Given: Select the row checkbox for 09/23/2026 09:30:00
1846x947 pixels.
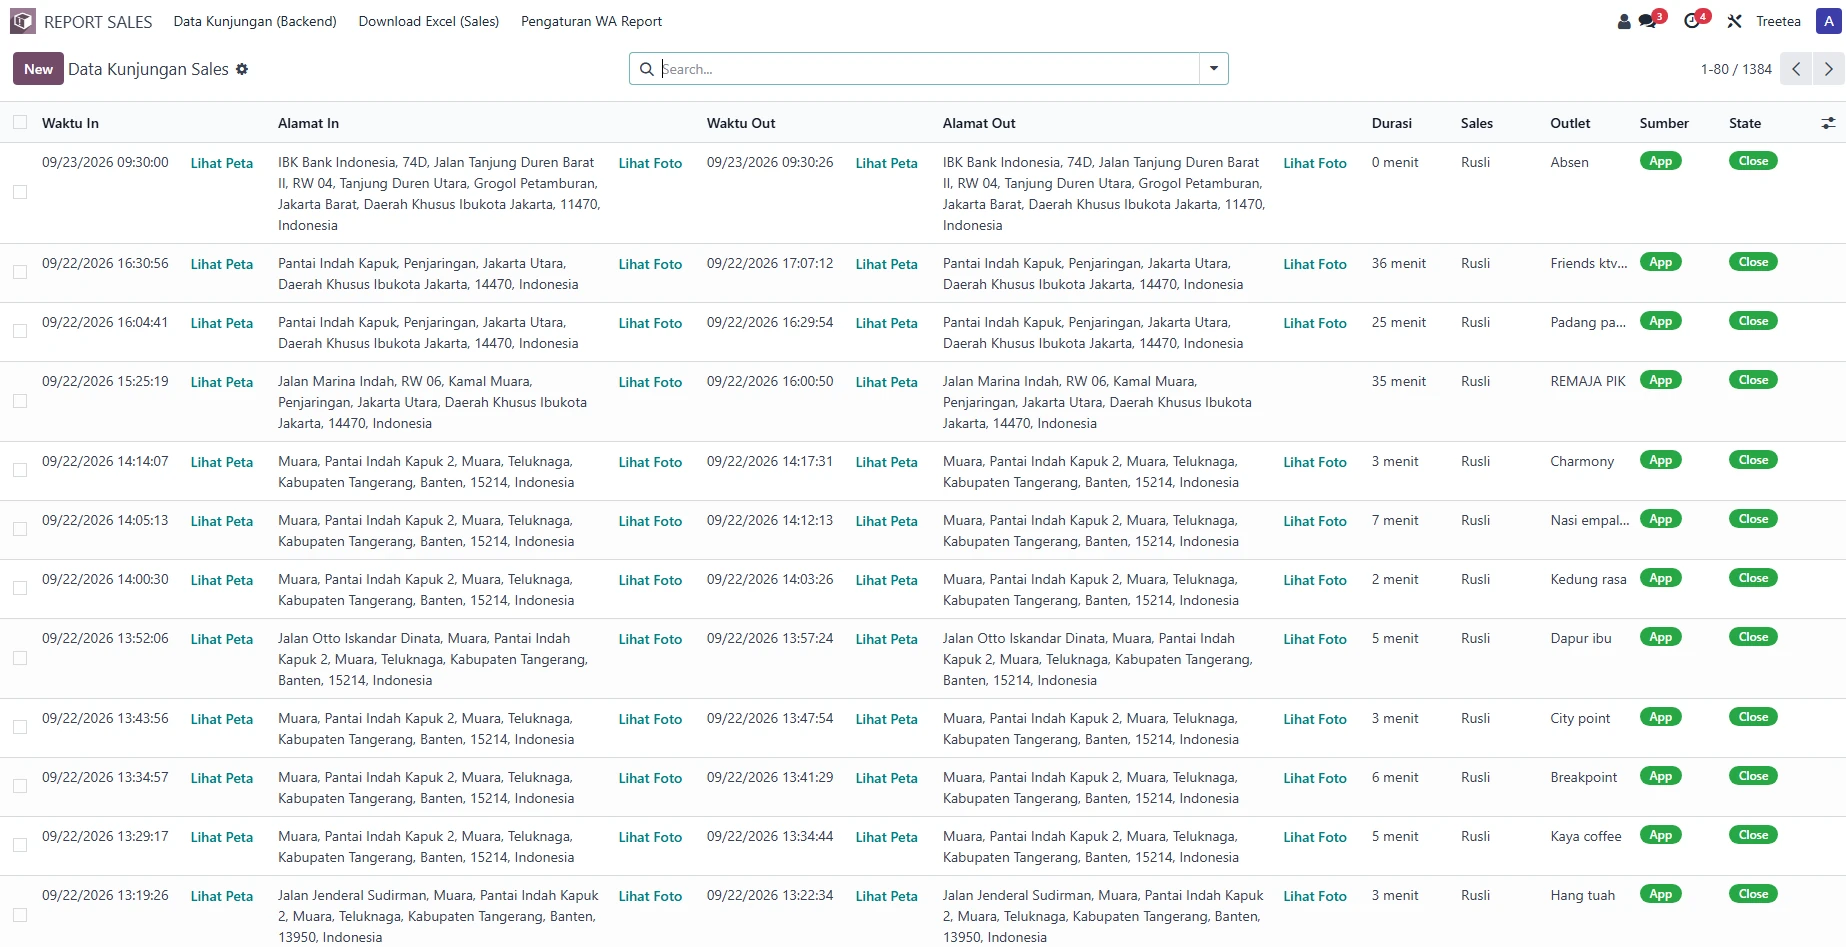Looking at the screenshot, I should pyautogui.click(x=20, y=192).
